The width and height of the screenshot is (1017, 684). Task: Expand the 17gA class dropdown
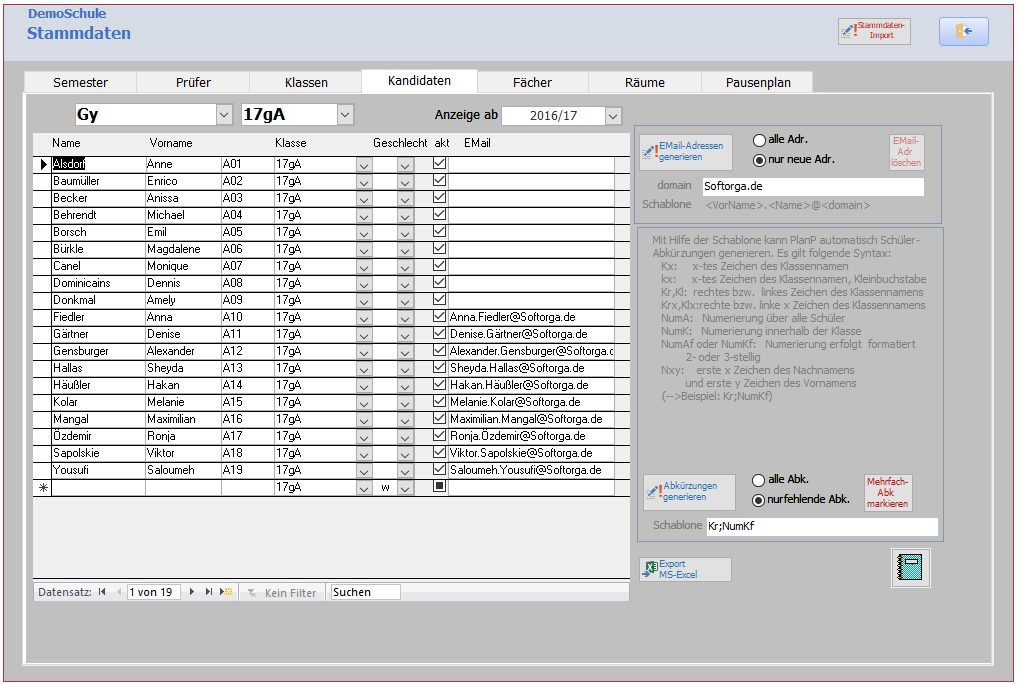point(345,115)
